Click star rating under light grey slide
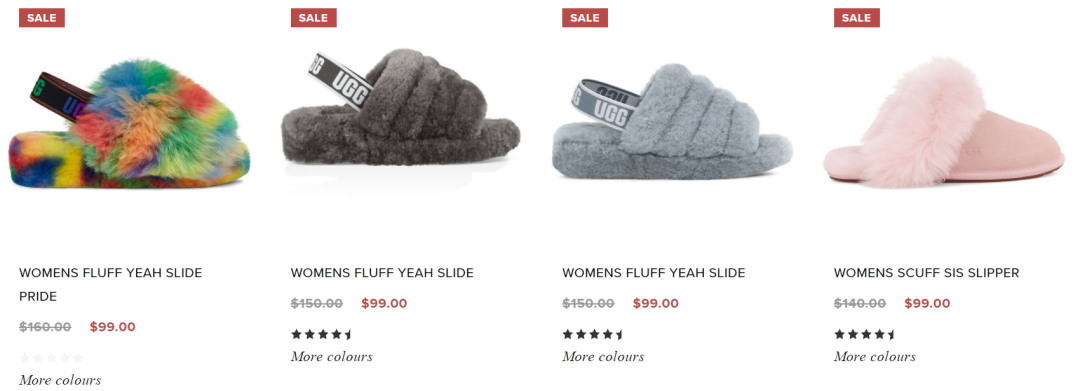 pos(593,335)
